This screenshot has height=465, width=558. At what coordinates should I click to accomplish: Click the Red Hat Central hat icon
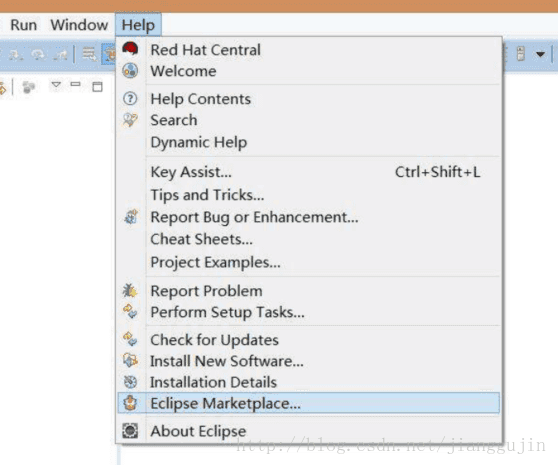130,49
